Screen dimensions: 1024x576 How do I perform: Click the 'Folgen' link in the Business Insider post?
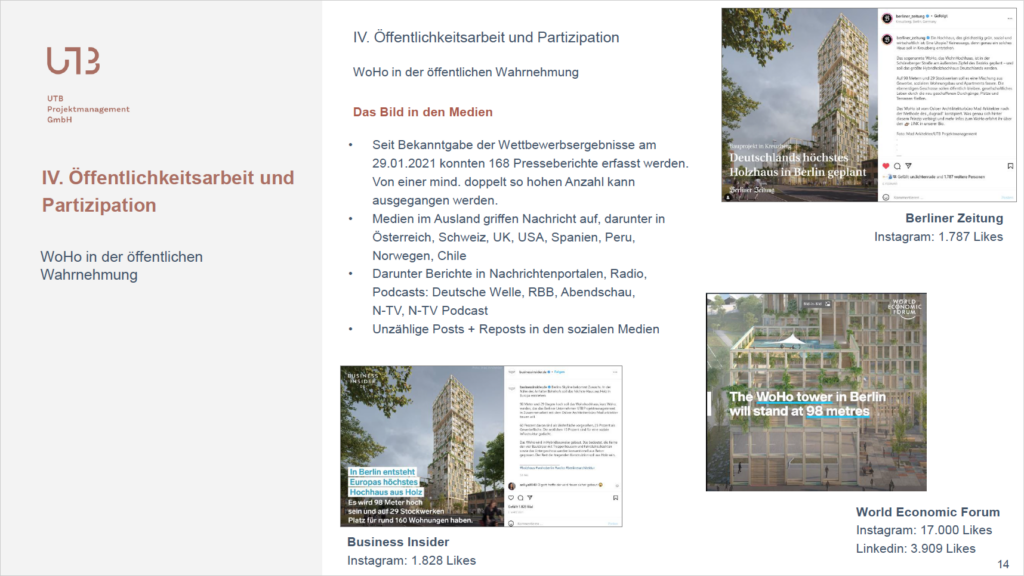pyautogui.click(x=560, y=372)
